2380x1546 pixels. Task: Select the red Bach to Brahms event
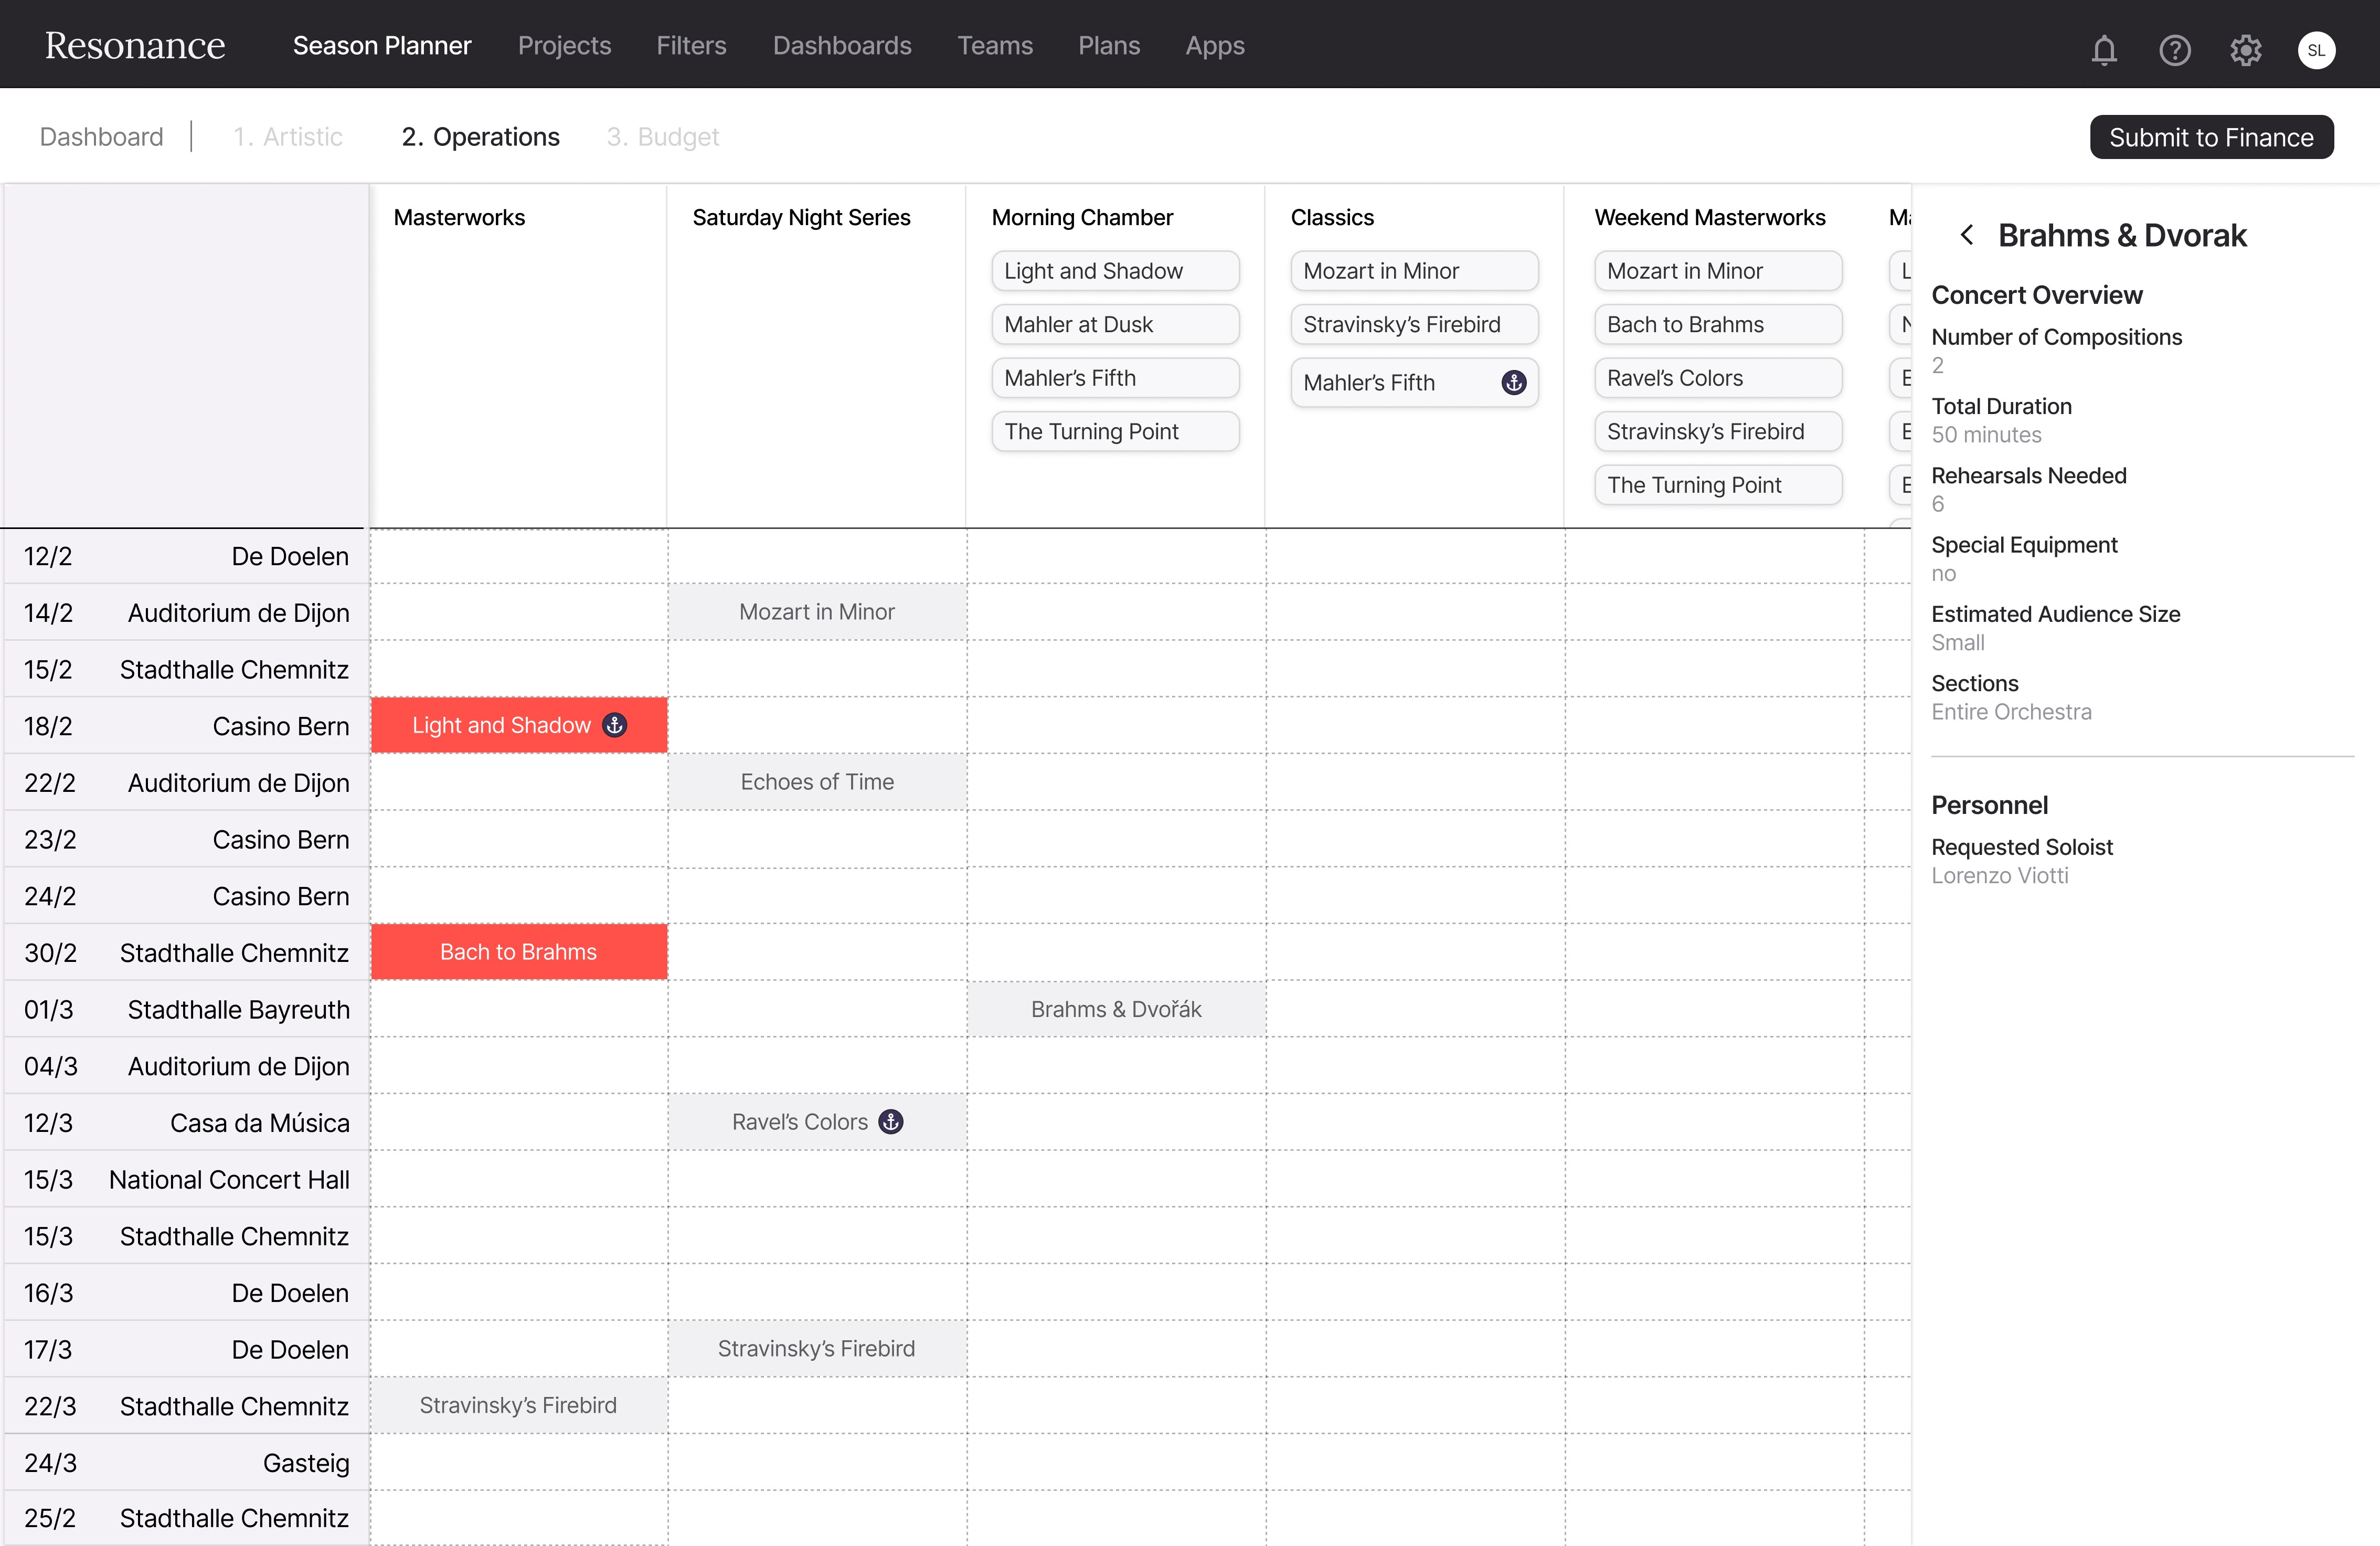click(518, 952)
